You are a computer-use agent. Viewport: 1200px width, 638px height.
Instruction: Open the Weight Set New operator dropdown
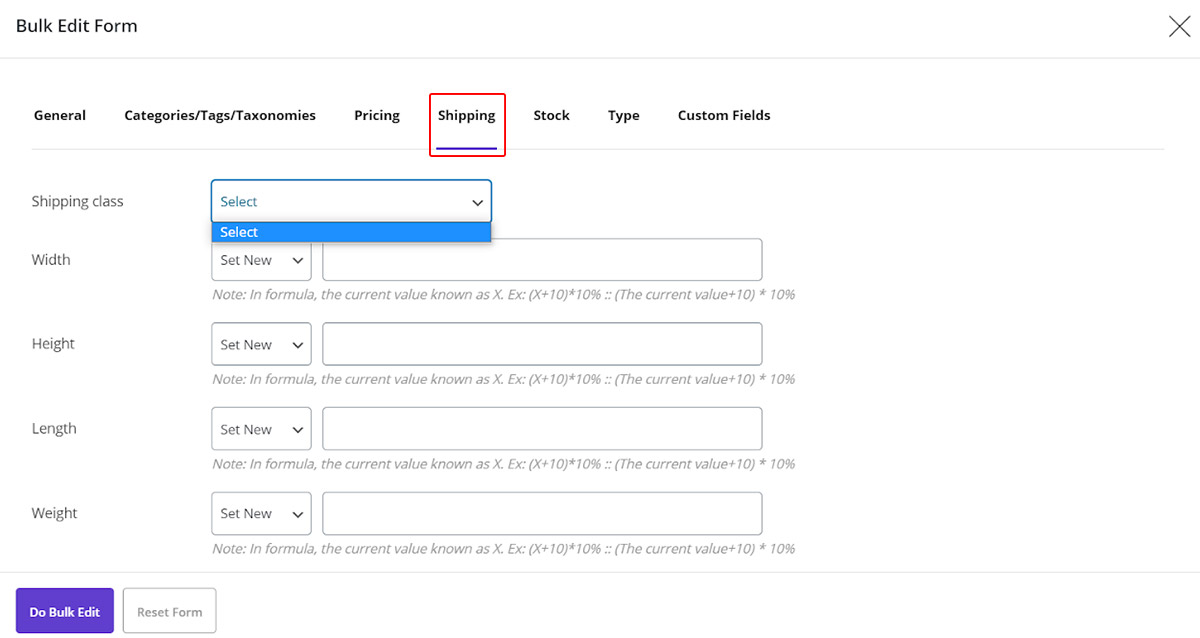point(261,513)
